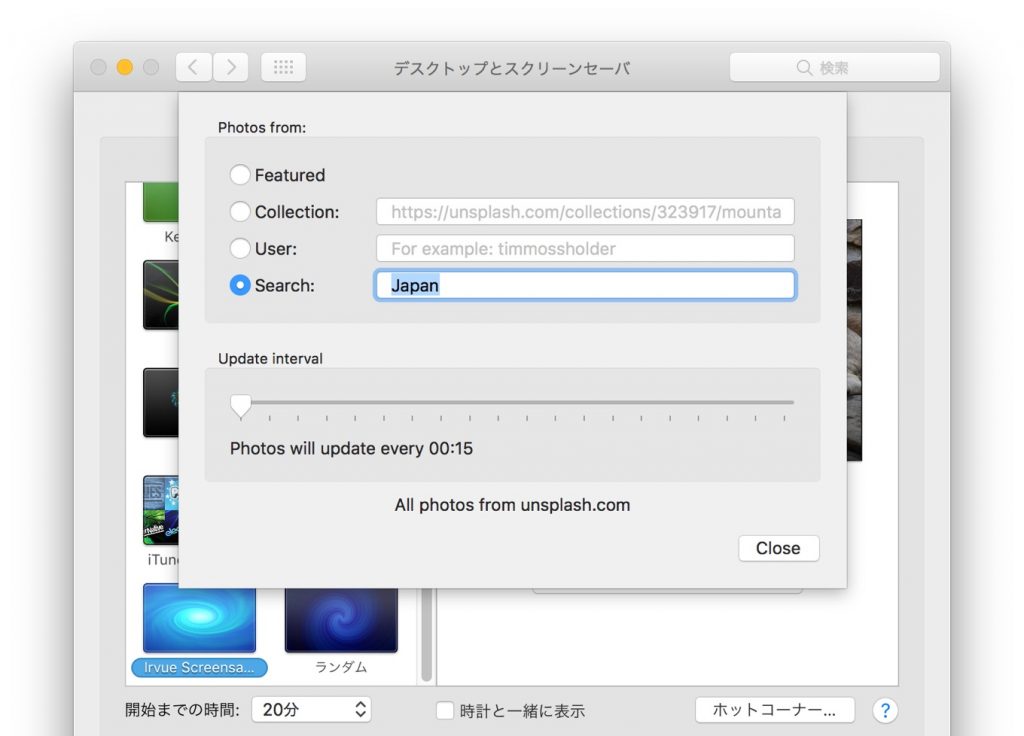Screen dimensions: 1024x736
Task: Show all preferences grid icon
Action: 283,67
